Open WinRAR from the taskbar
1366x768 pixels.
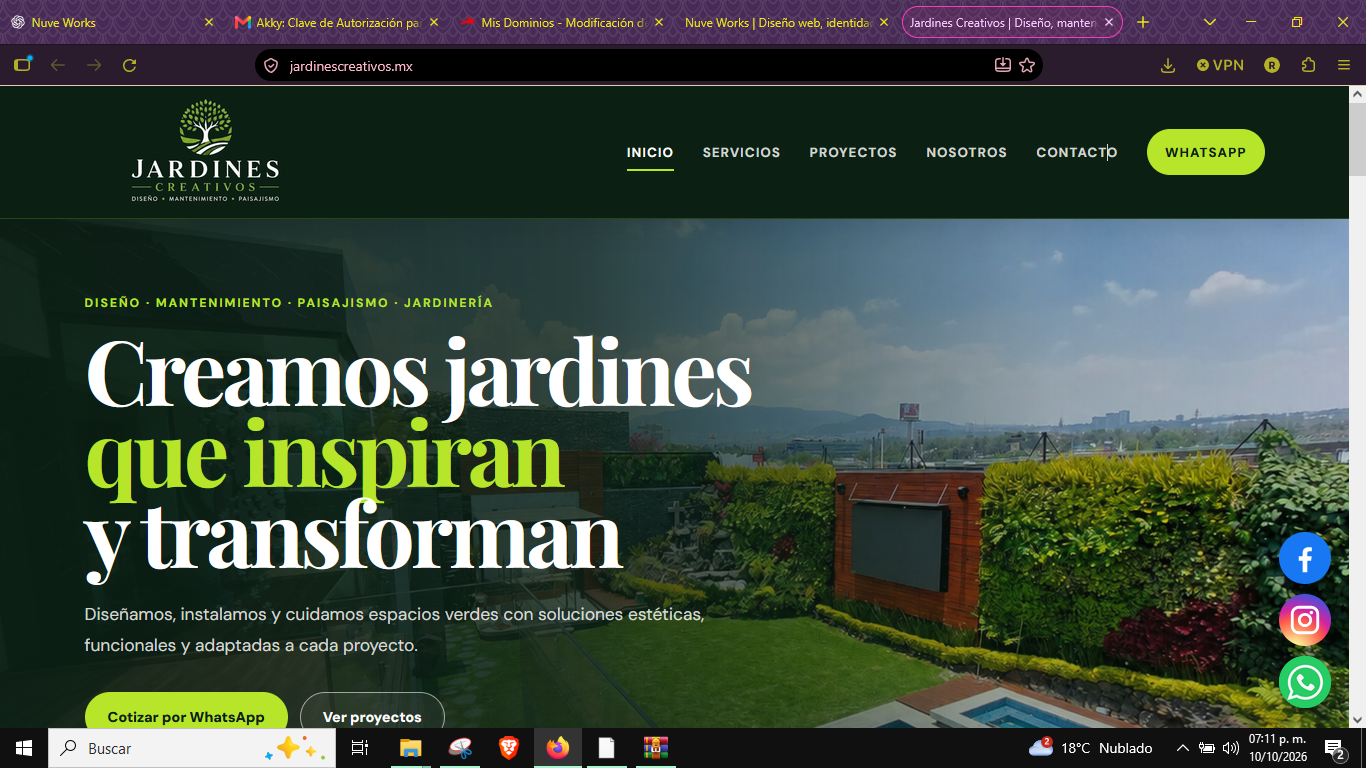[655, 748]
